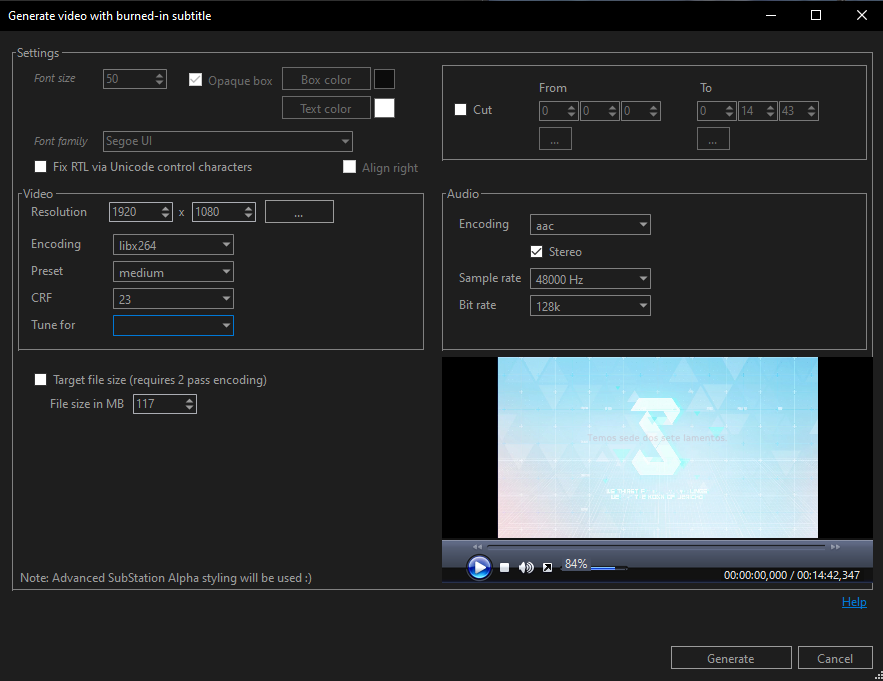Image resolution: width=883 pixels, height=681 pixels.
Task: Stop the video preview playback
Action: pos(504,567)
